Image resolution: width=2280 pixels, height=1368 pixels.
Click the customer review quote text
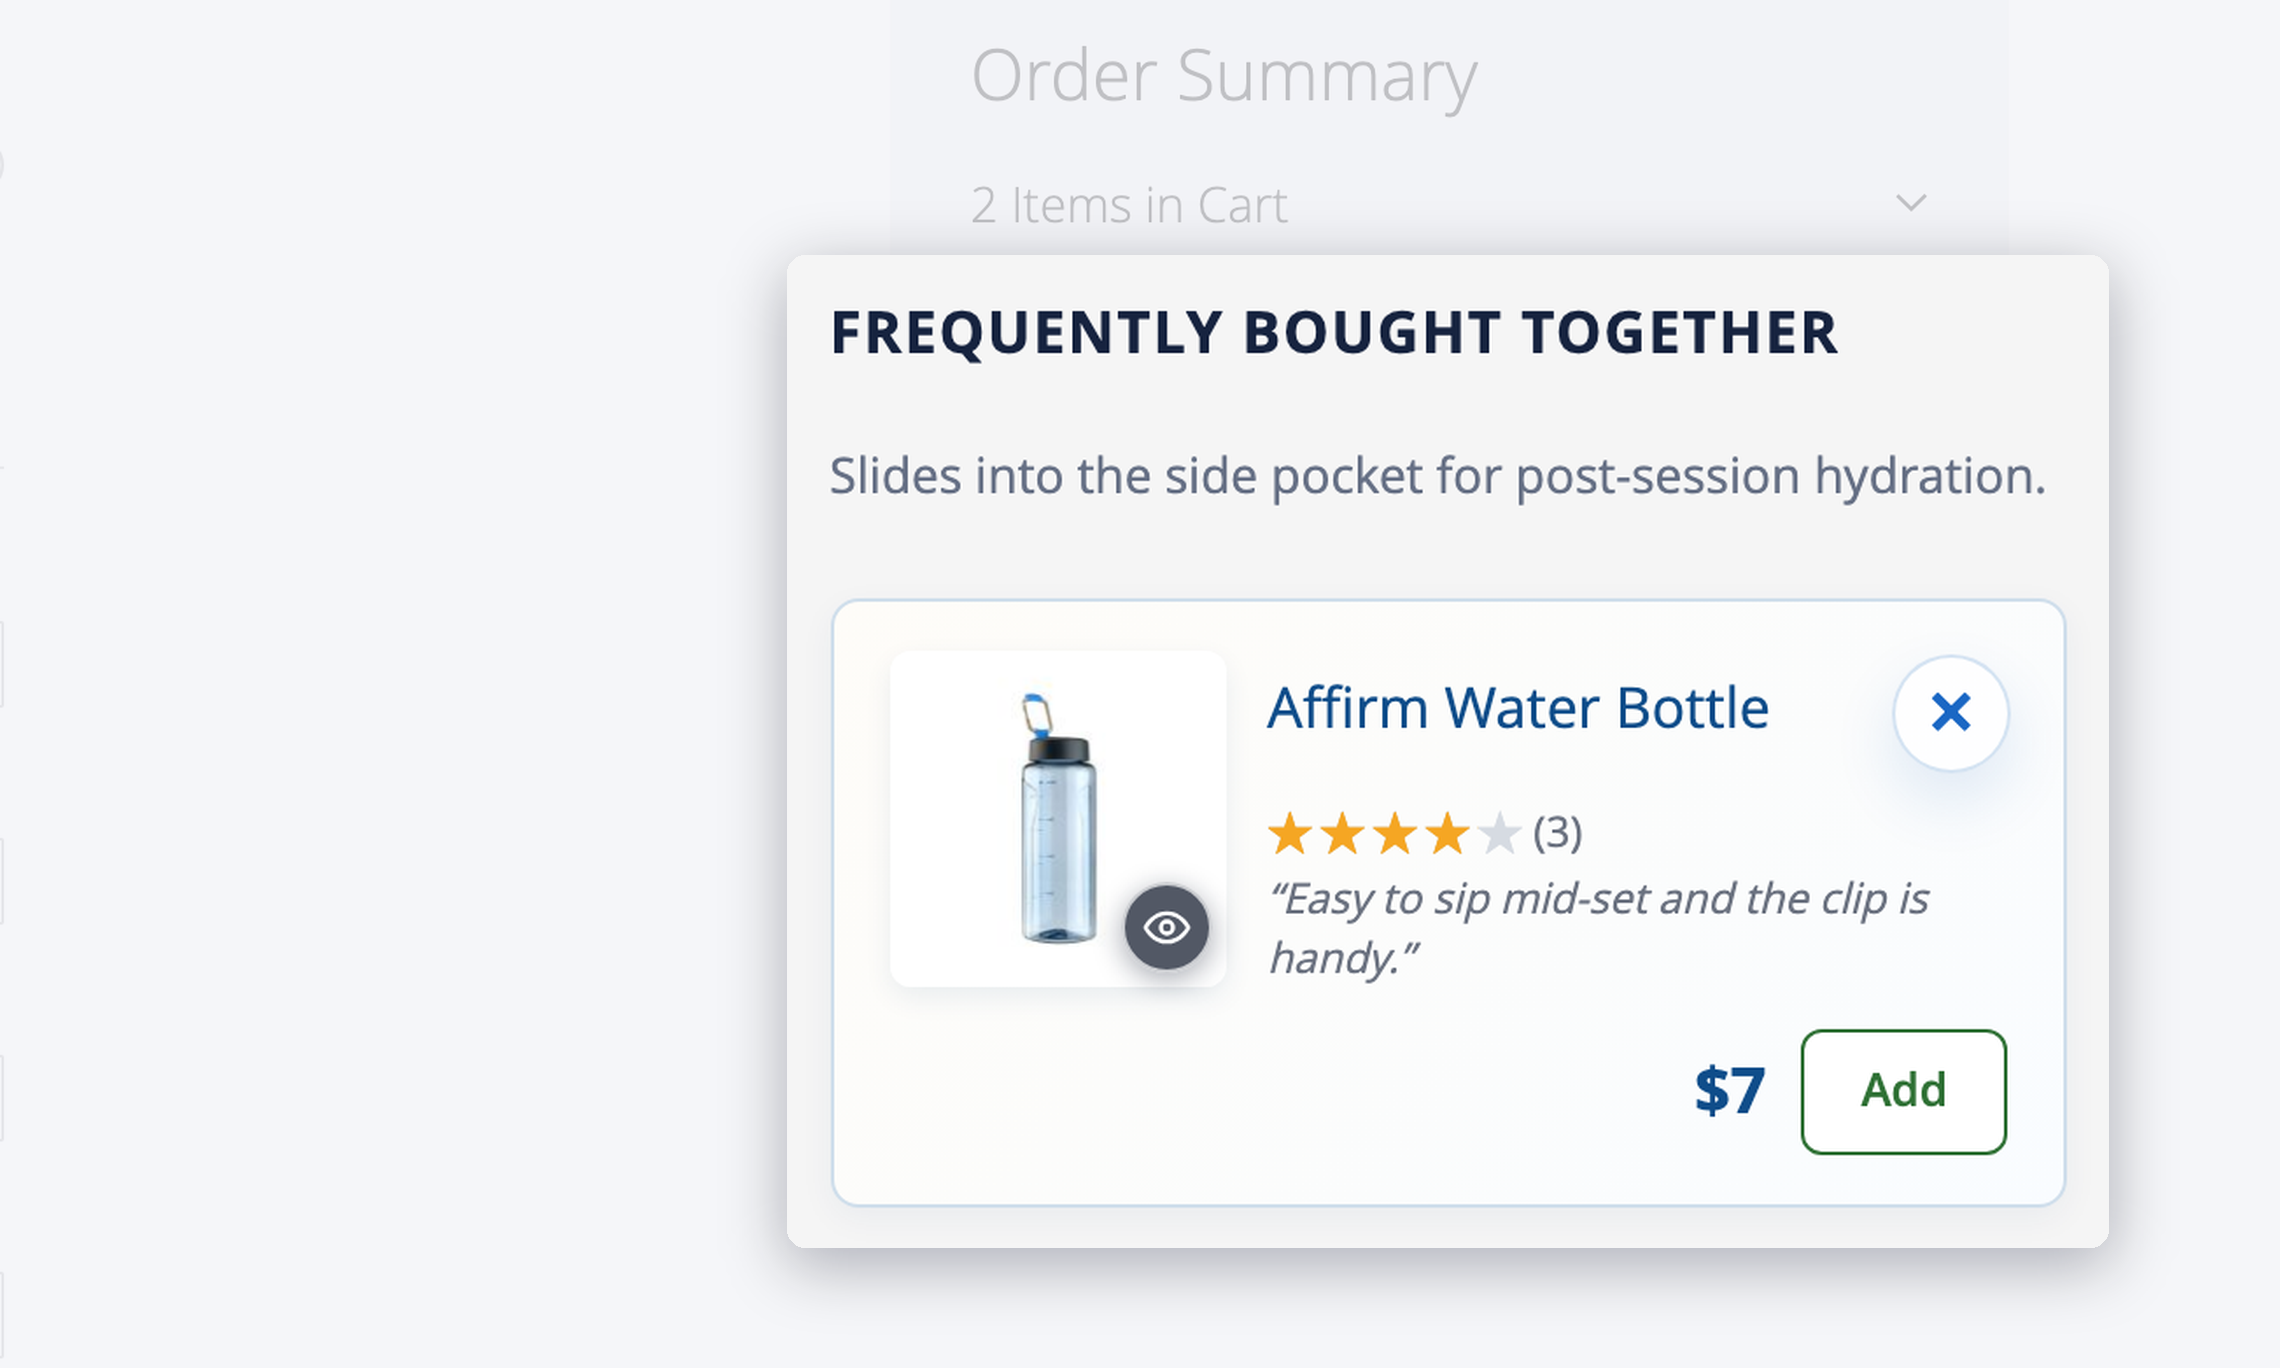point(1597,928)
